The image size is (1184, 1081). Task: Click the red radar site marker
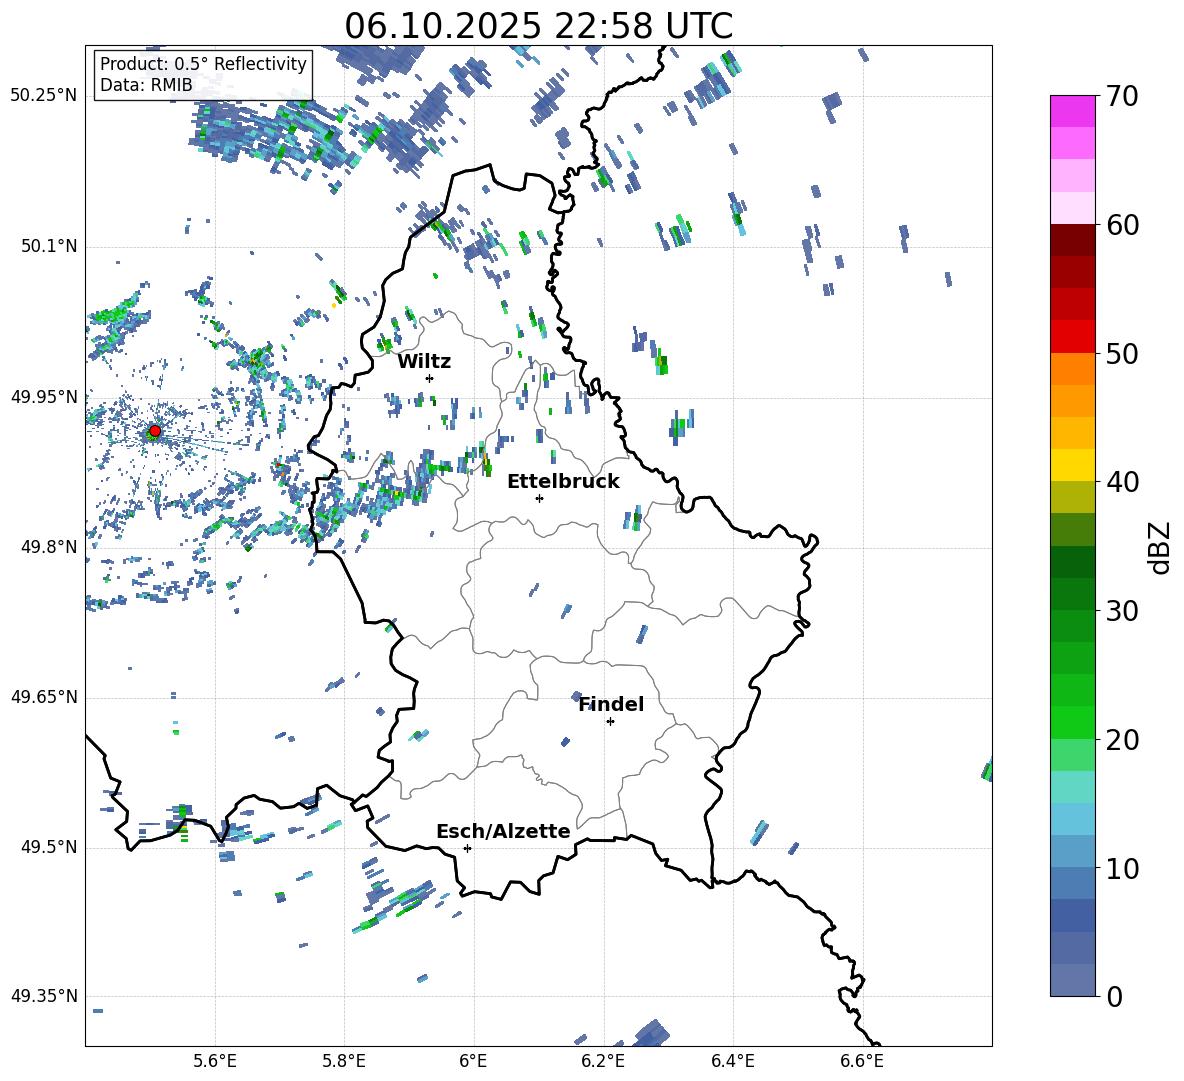point(155,431)
